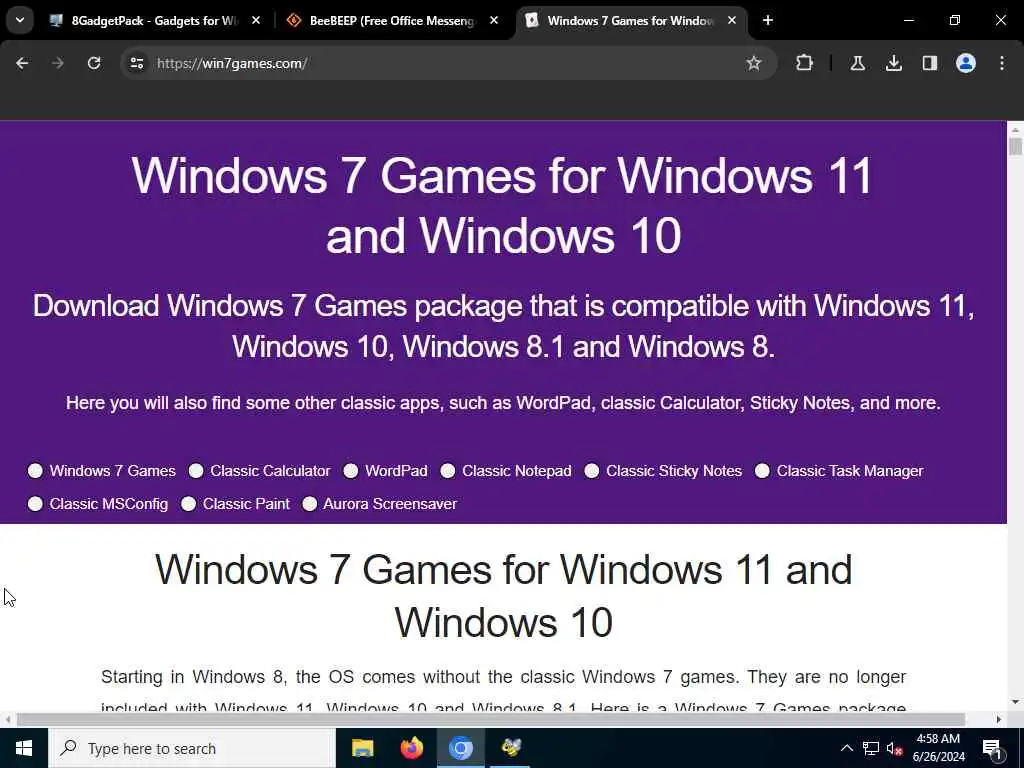1024x768 pixels.
Task: Close the 8GadgetPack tab
Action: coord(256,20)
